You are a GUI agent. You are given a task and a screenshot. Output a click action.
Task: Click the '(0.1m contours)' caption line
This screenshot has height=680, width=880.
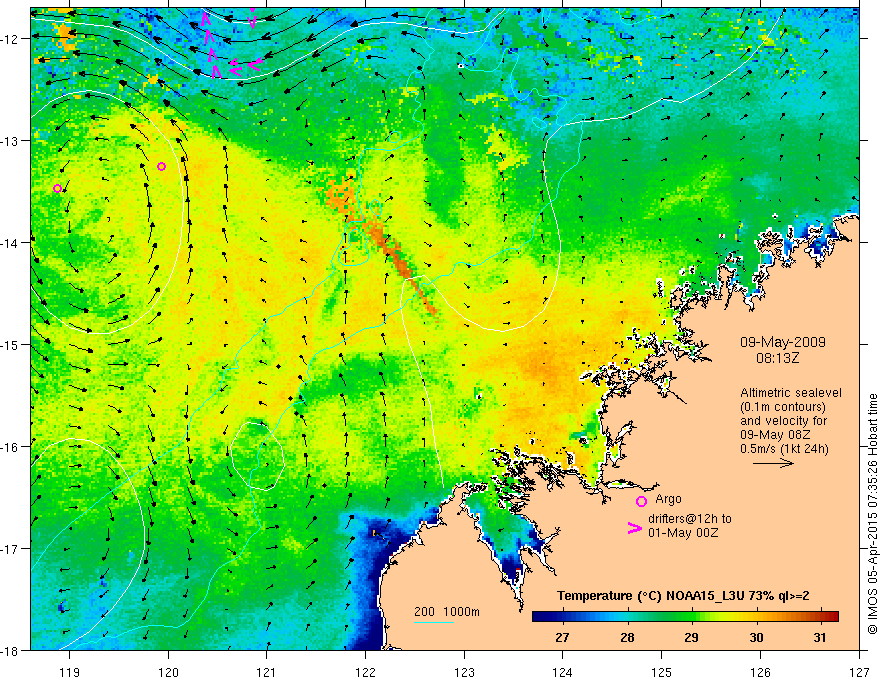coord(783,407)
